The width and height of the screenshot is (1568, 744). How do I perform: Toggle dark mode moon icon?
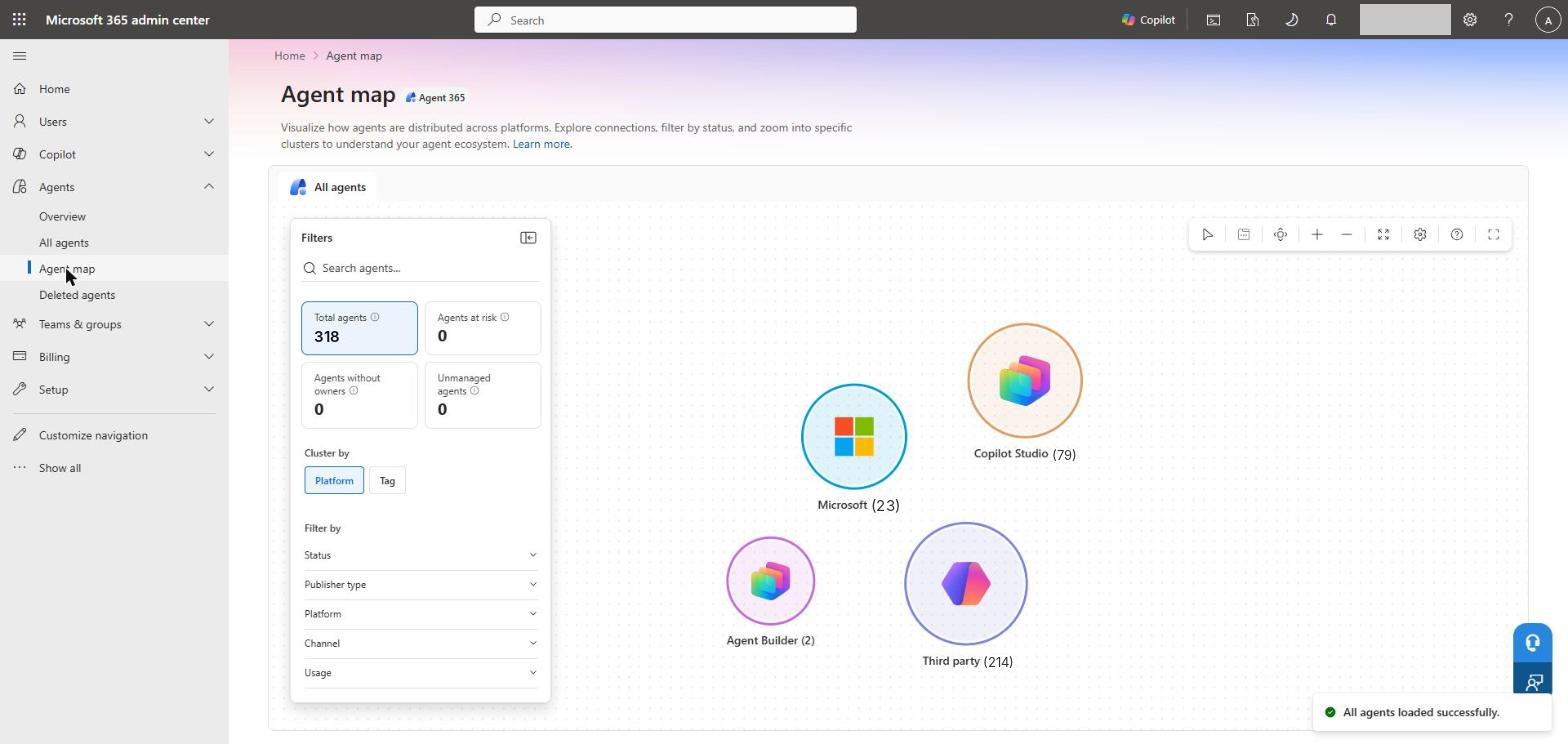(x=1291, y=19)
